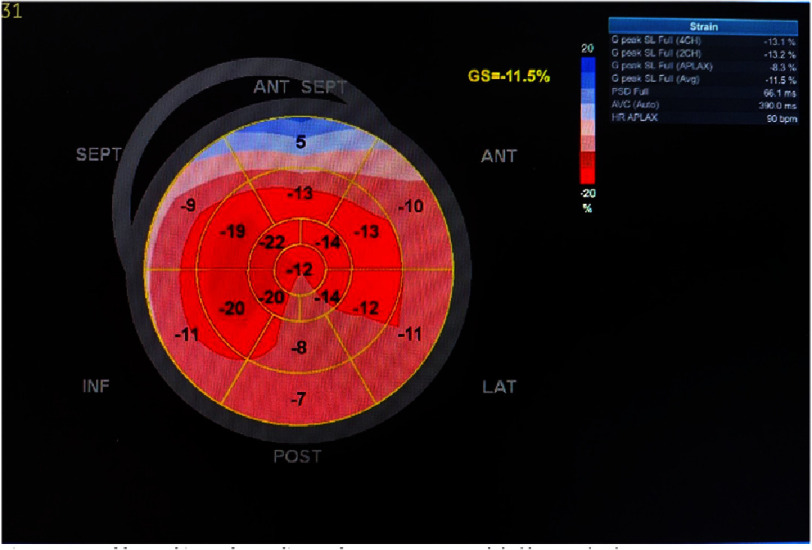Click the Strain panel header
812x550 pixels.
(703, 26)
